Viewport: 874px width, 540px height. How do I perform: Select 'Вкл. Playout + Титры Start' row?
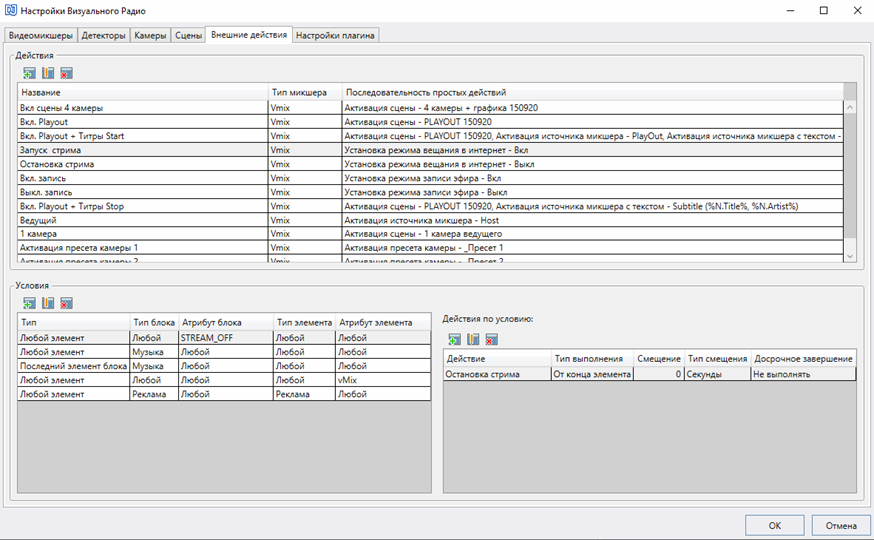tap(430, 135)
